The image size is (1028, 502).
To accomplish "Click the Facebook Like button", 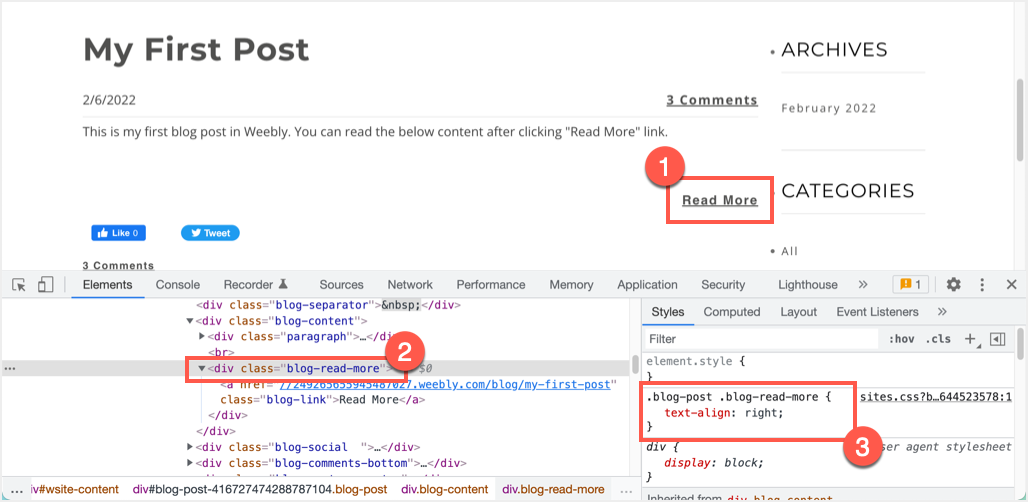I will [119, 233].
